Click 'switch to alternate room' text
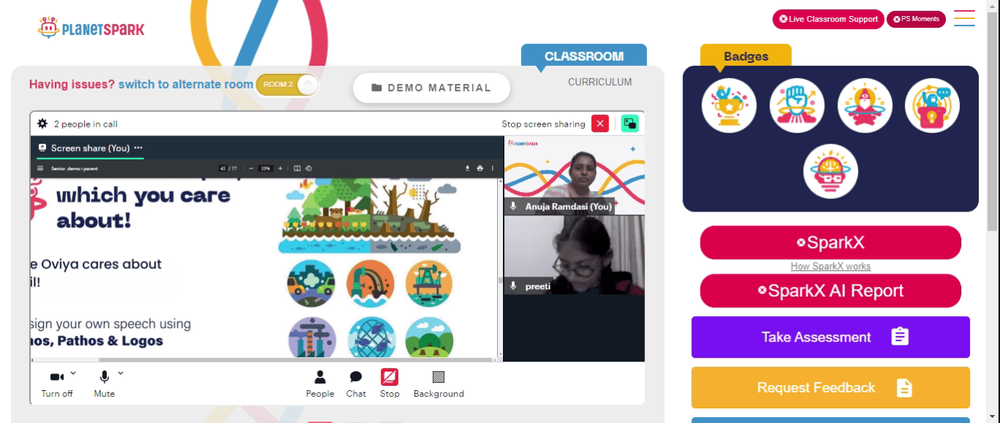This screenshot has height=423, width=1000. coord(186,84)
